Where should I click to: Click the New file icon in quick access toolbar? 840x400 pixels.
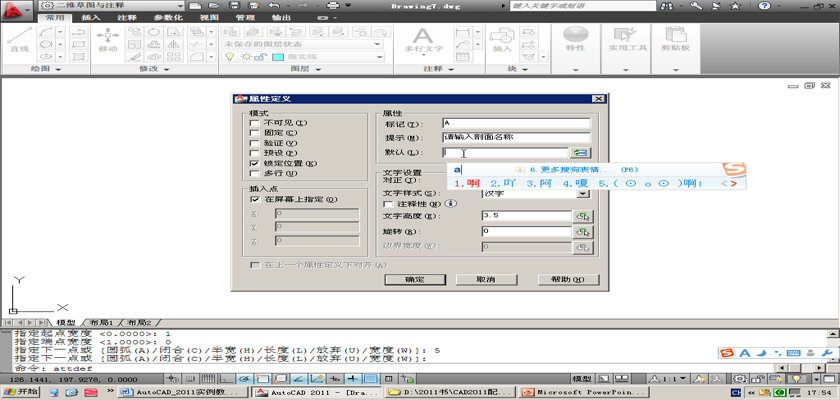(195, 6)
